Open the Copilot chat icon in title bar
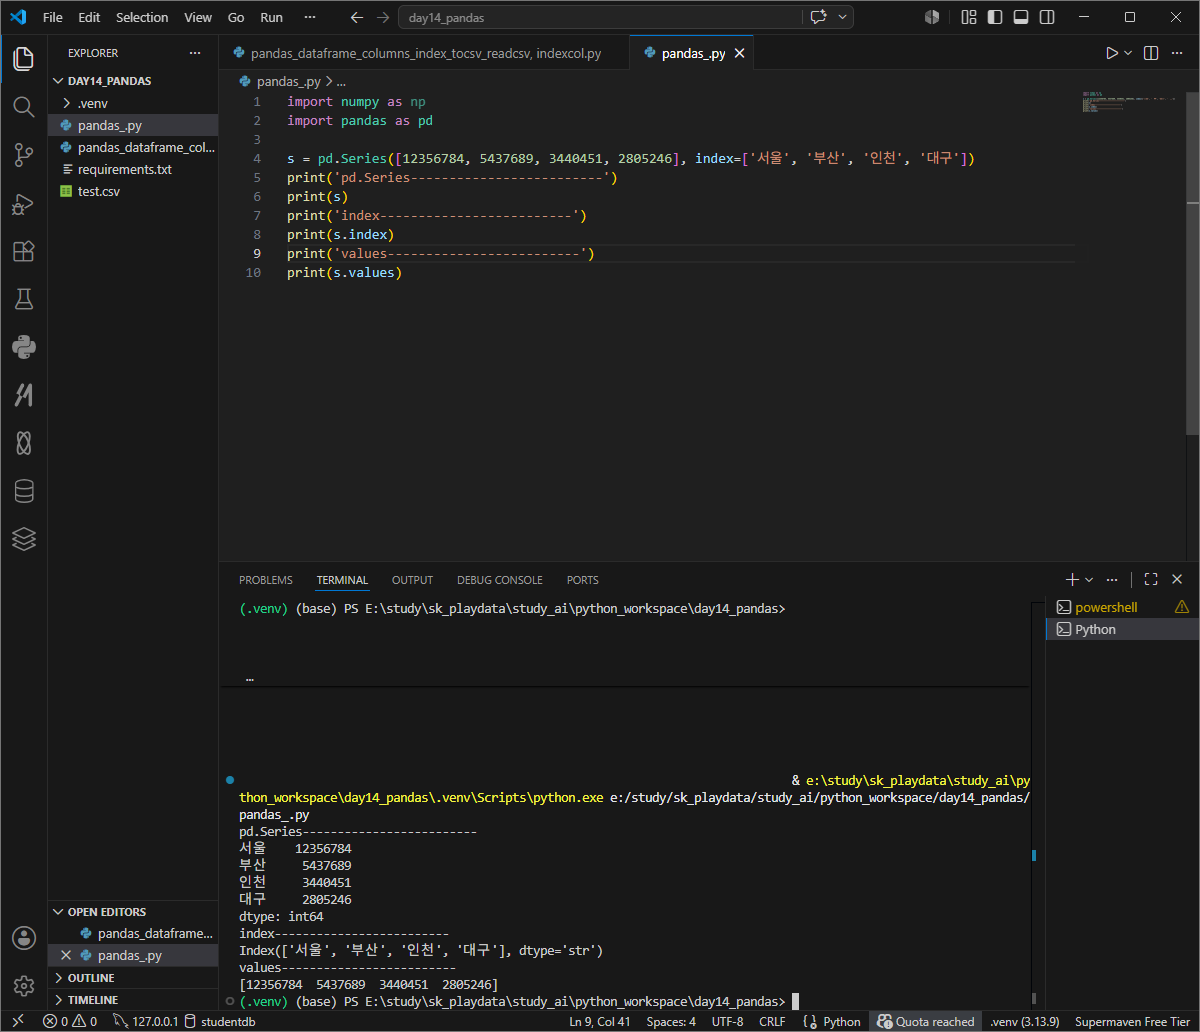Screen dimensions: 1200x1032 pos(820,17)
